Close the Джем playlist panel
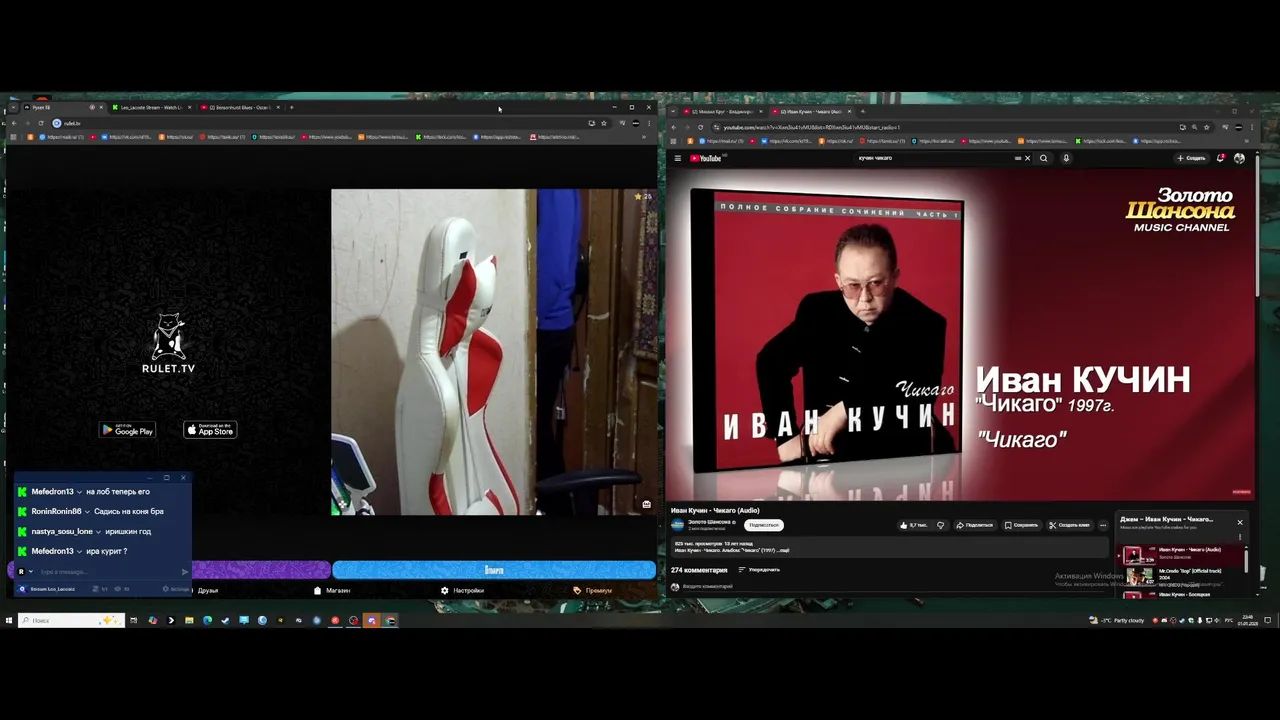Viewport: 1280px width, 720px height. (1240, 522)
